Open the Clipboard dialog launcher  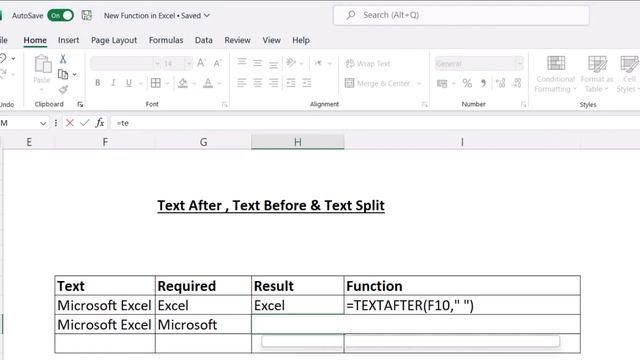point(80,104)
